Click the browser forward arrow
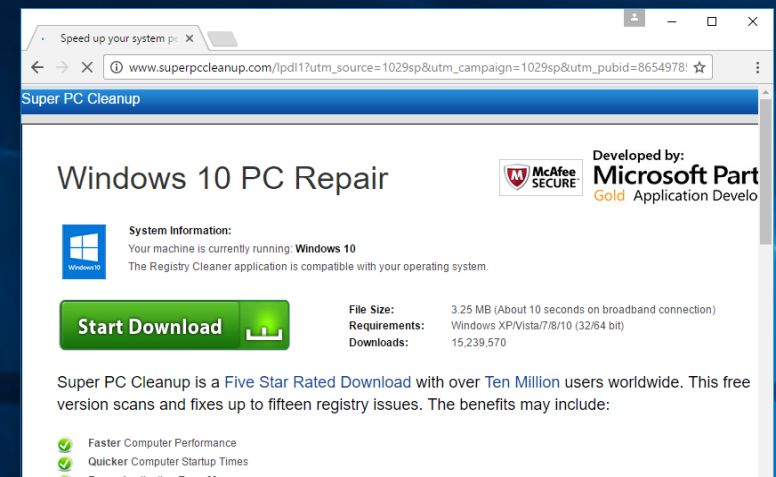Image resolution: width=776 pixels, height=477 pixels. [62, 67]
